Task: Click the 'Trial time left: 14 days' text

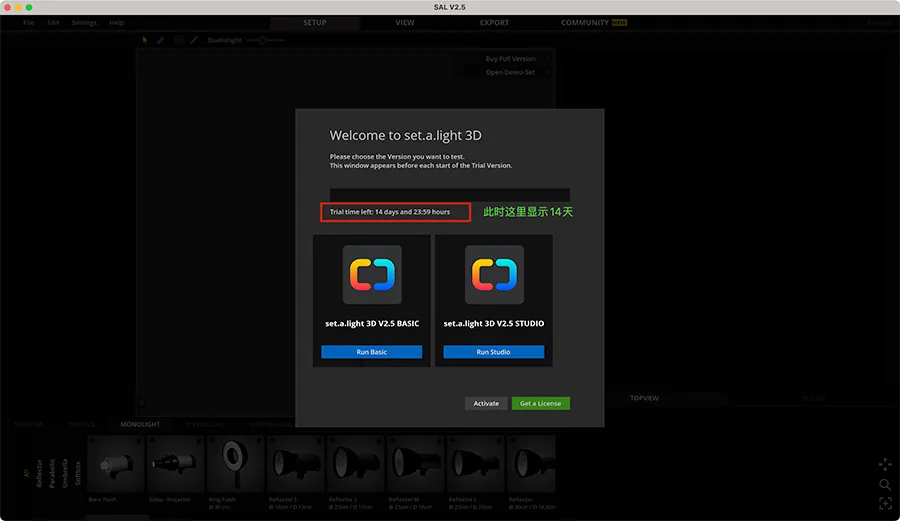Action: pos(390,212)
